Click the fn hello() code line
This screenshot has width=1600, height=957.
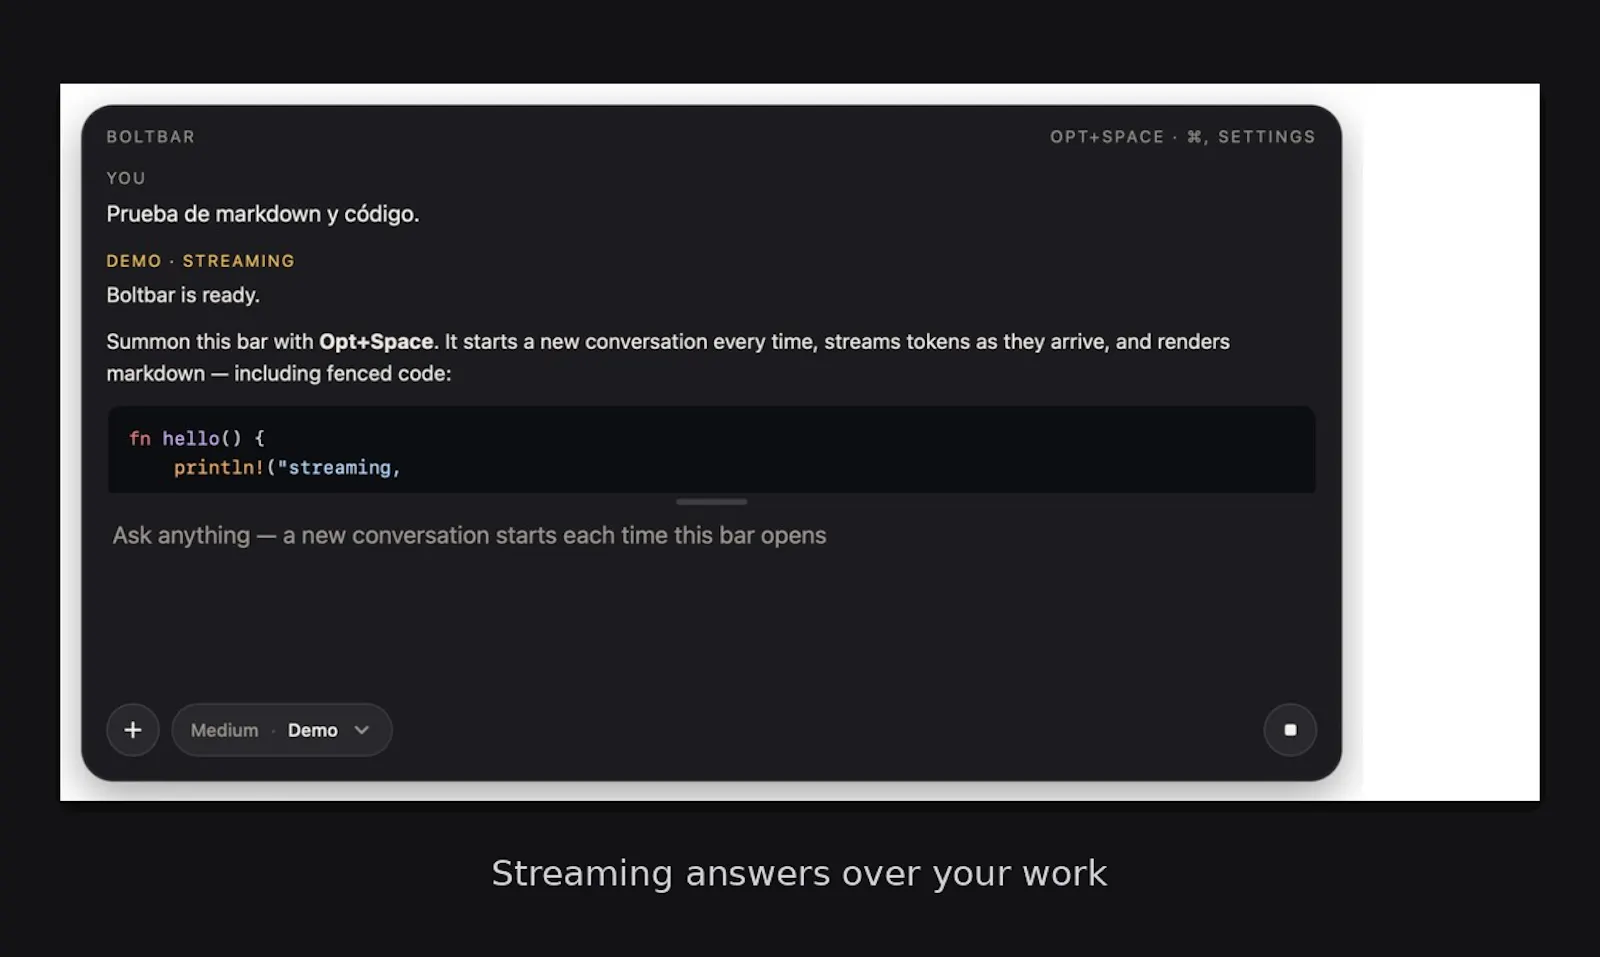pyautogui.click(x=197, y=438)
